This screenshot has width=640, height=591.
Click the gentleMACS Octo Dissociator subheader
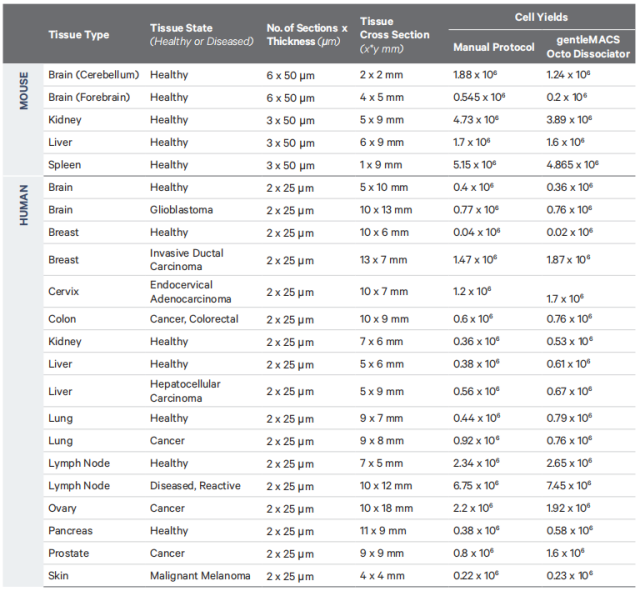(x=590, y=46)
